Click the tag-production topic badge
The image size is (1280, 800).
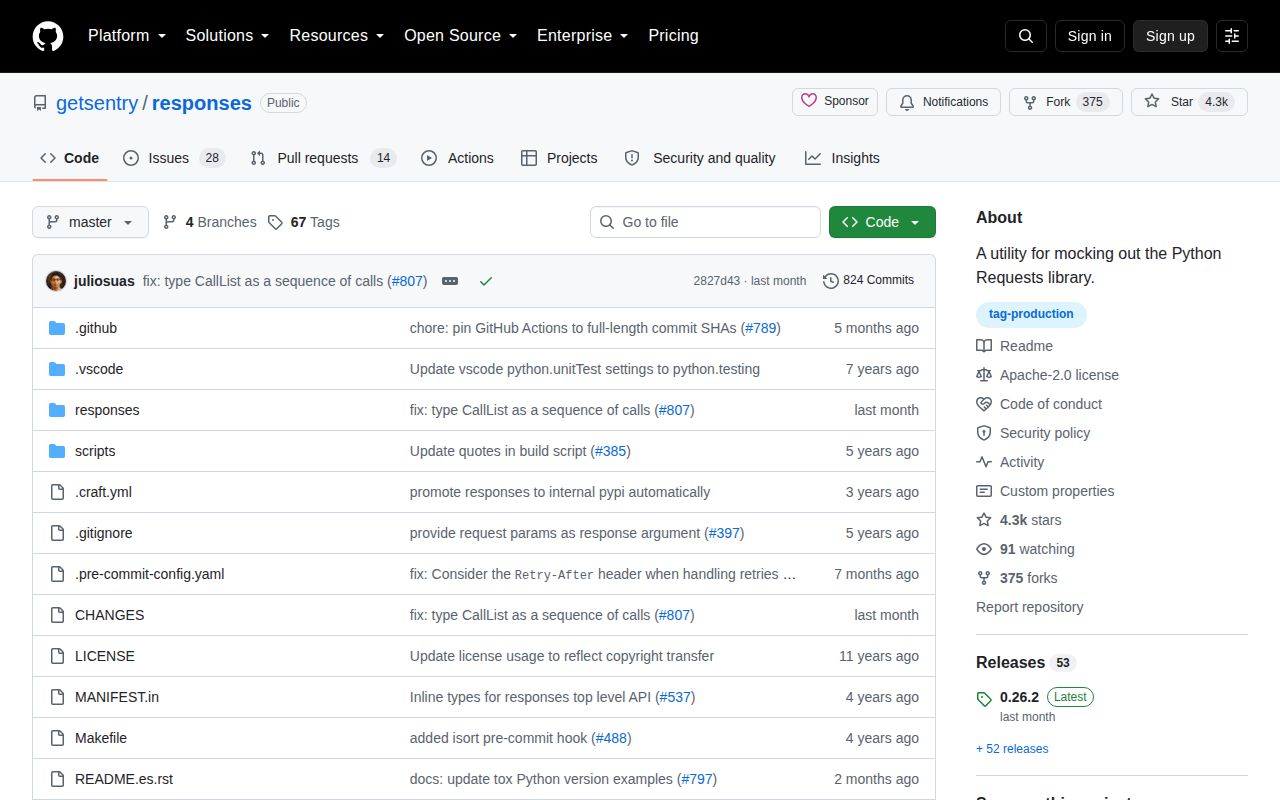[1031, 314]
